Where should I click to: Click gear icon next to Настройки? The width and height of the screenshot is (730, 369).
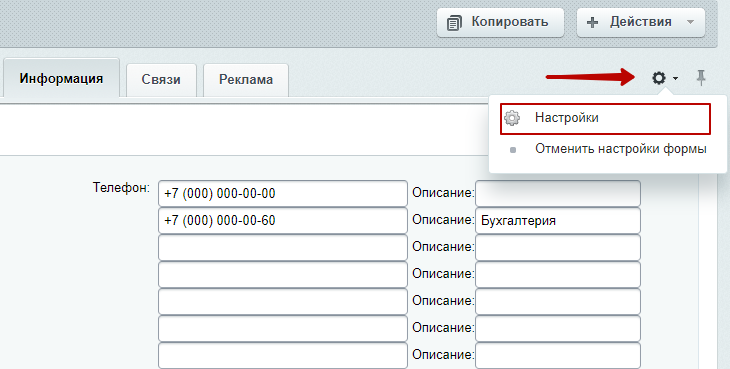pos(512,118)
